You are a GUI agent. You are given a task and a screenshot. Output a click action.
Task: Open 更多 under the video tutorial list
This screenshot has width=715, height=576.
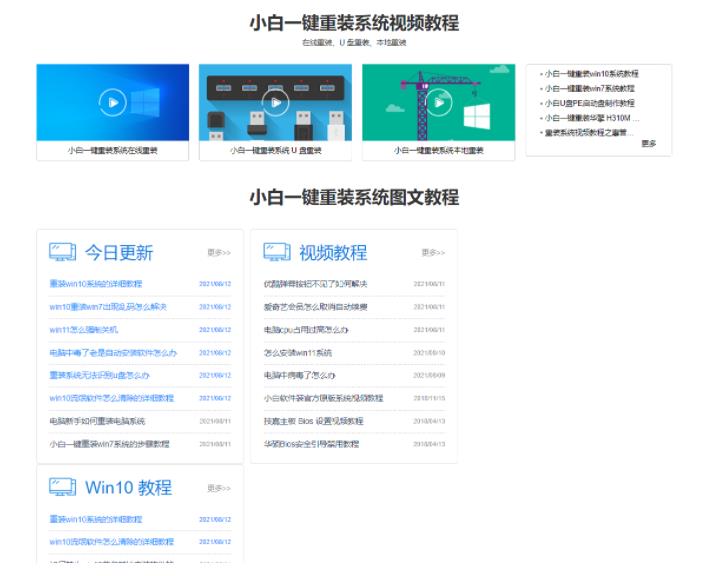coord(649,144)
